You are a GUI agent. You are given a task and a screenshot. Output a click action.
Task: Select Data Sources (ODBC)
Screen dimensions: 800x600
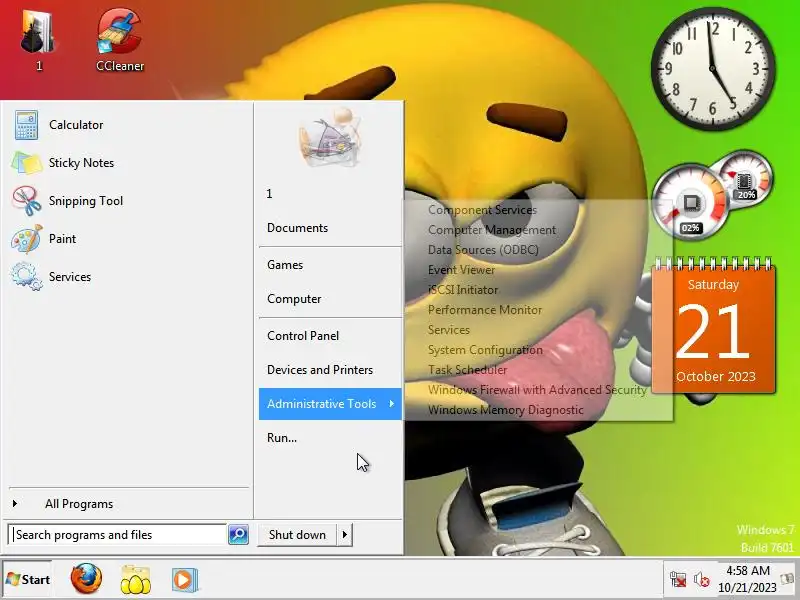pyautogui.click(x=538, y=250)
